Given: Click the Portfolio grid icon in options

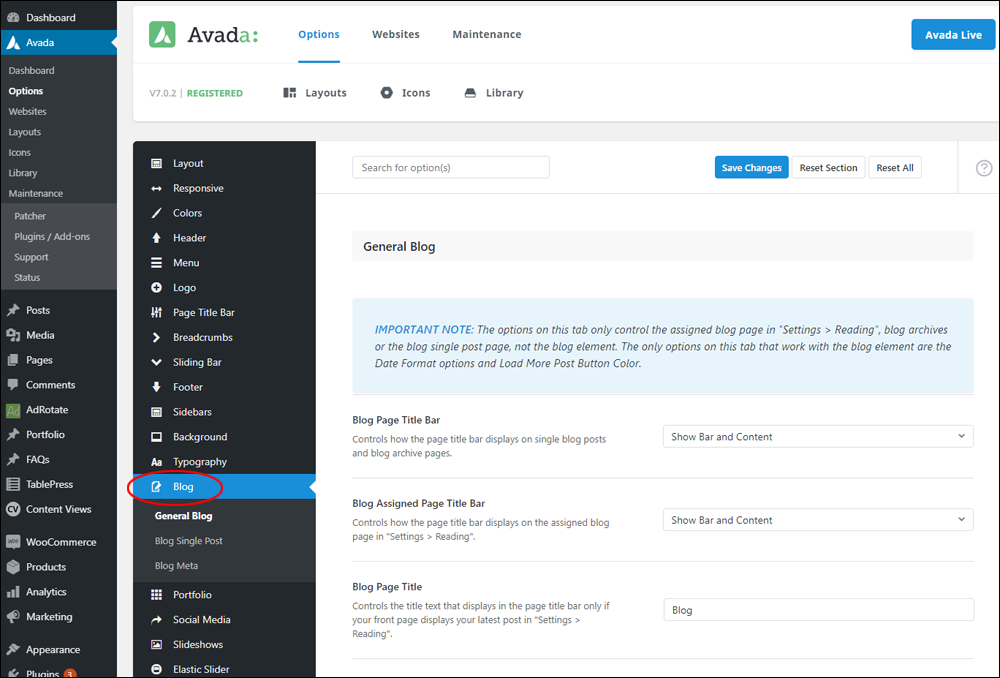Looking at the screenshot, I should point(156,594).
